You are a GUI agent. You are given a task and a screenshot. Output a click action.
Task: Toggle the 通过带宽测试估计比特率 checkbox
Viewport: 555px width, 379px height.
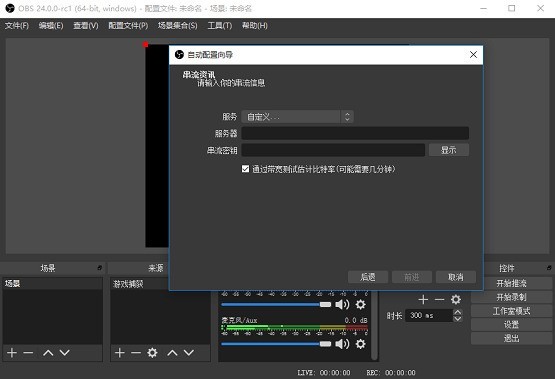point(245,169)
